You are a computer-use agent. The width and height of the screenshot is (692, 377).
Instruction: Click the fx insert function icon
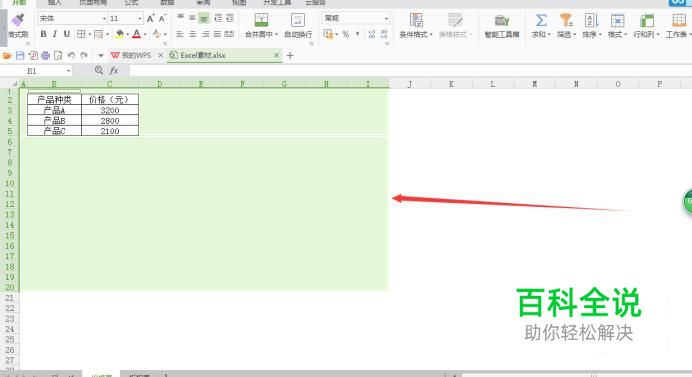114,71
